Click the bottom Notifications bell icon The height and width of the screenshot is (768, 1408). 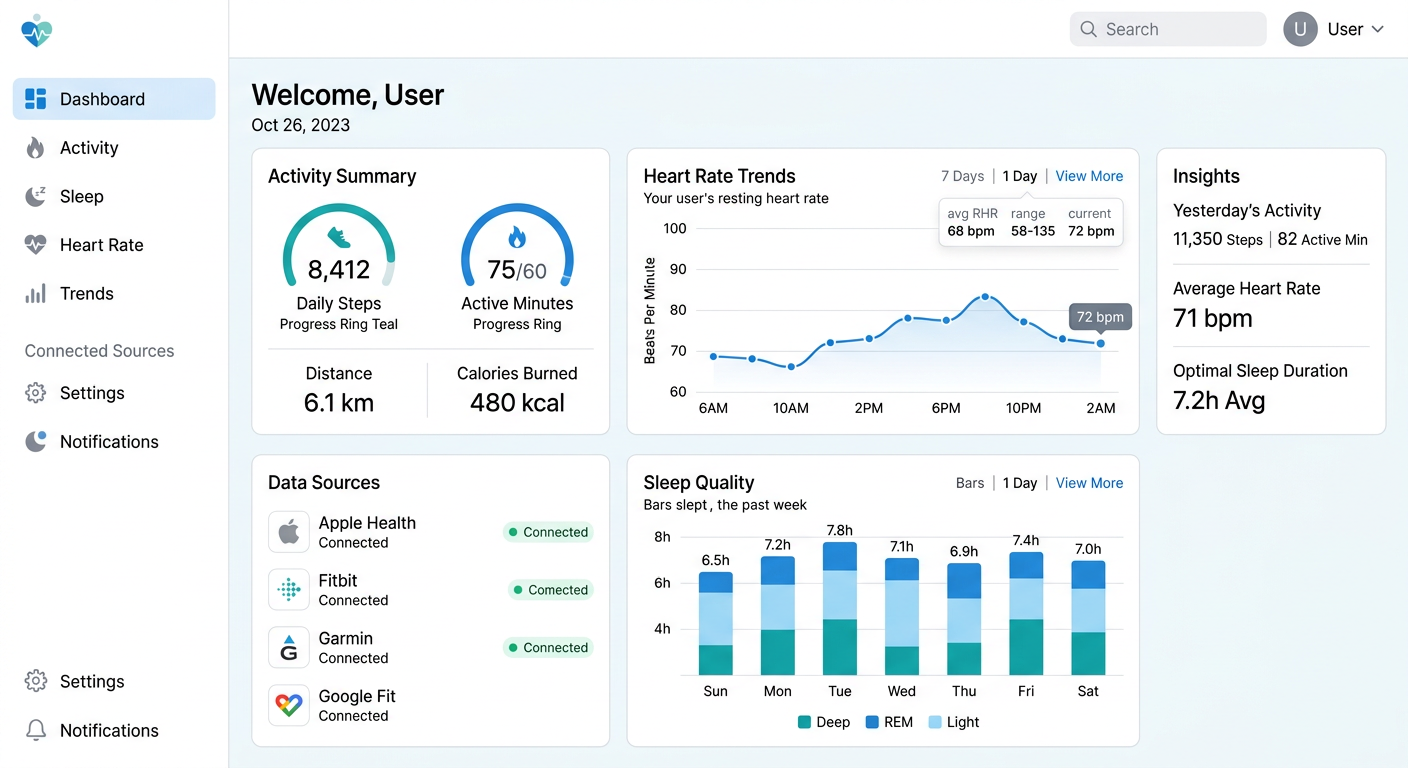click(35, 731)
